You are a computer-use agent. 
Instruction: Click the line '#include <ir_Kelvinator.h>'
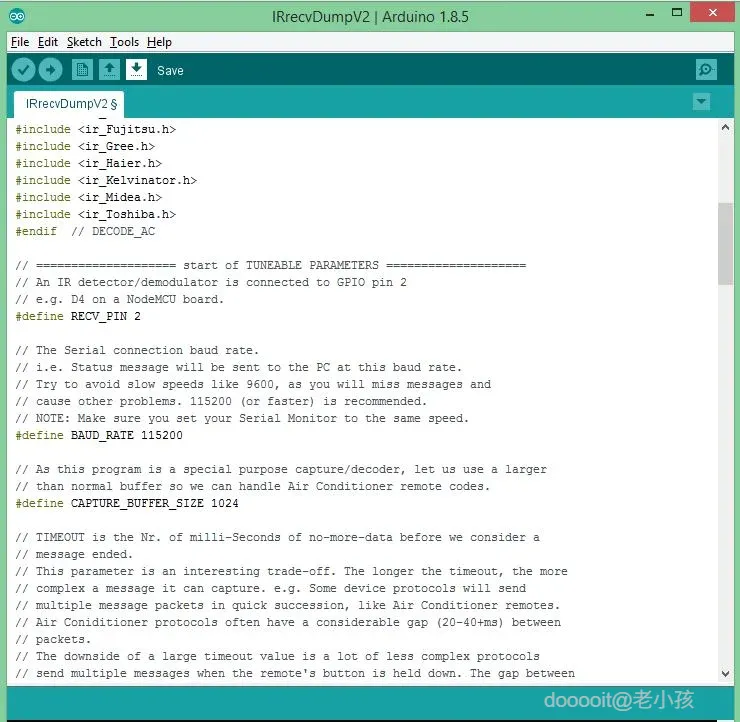(106, 180)
